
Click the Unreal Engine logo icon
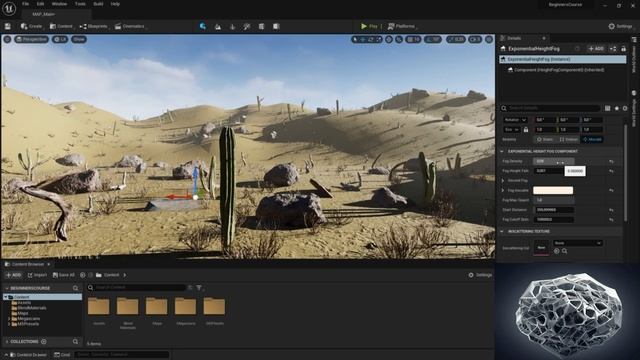9,9
